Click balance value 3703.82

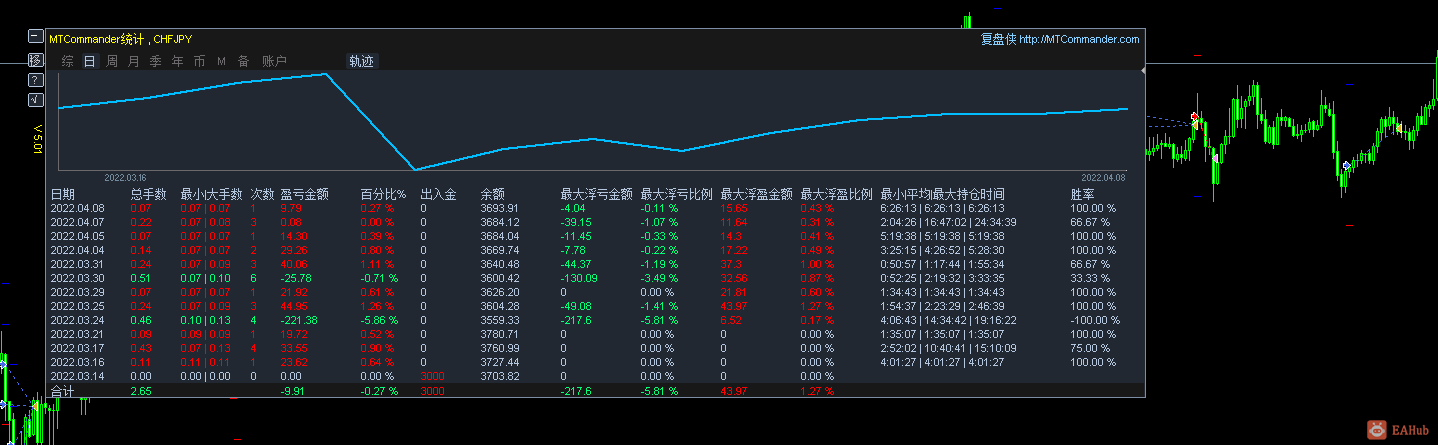pyautogui.click(x=500, y=376)
